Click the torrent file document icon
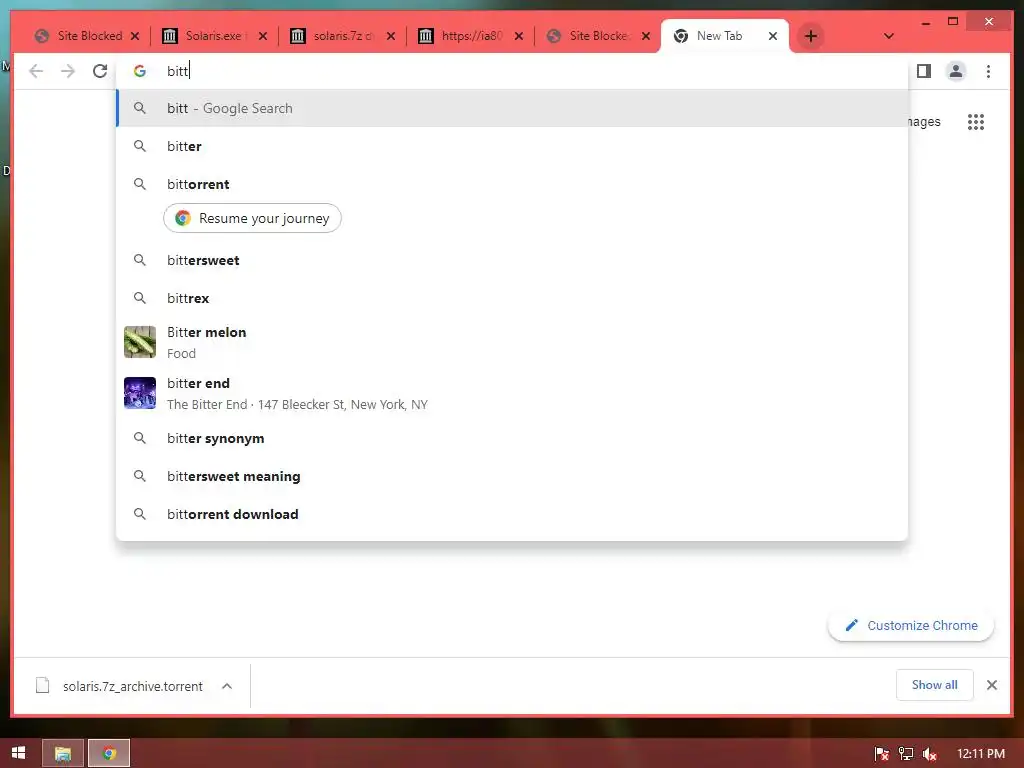The image size is (1024, 768). tap(42, 686)
